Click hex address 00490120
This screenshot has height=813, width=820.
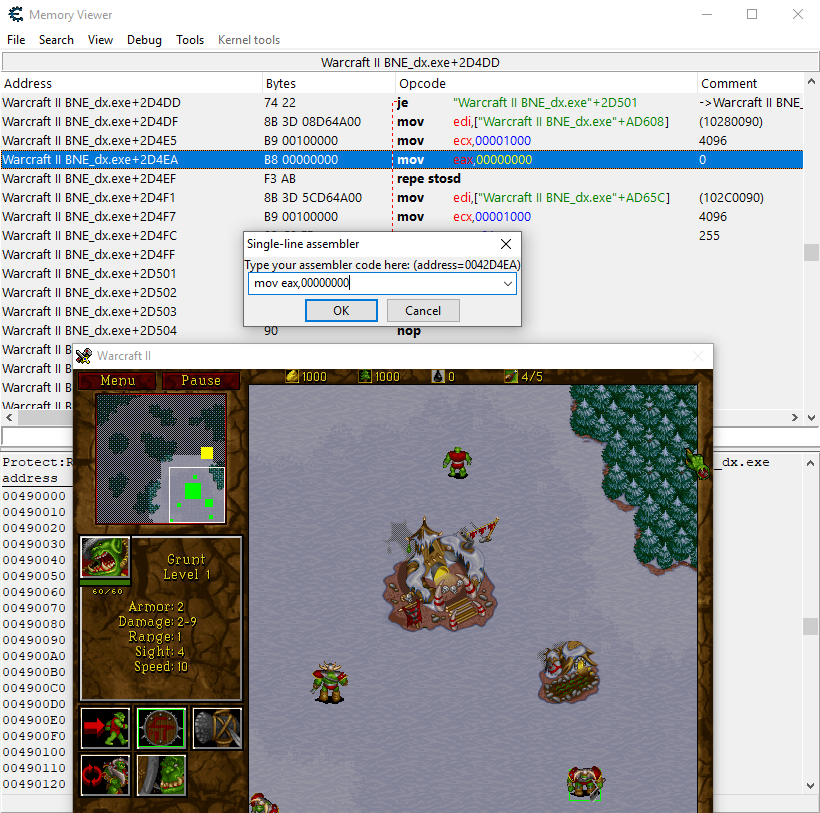pos(34,784)
